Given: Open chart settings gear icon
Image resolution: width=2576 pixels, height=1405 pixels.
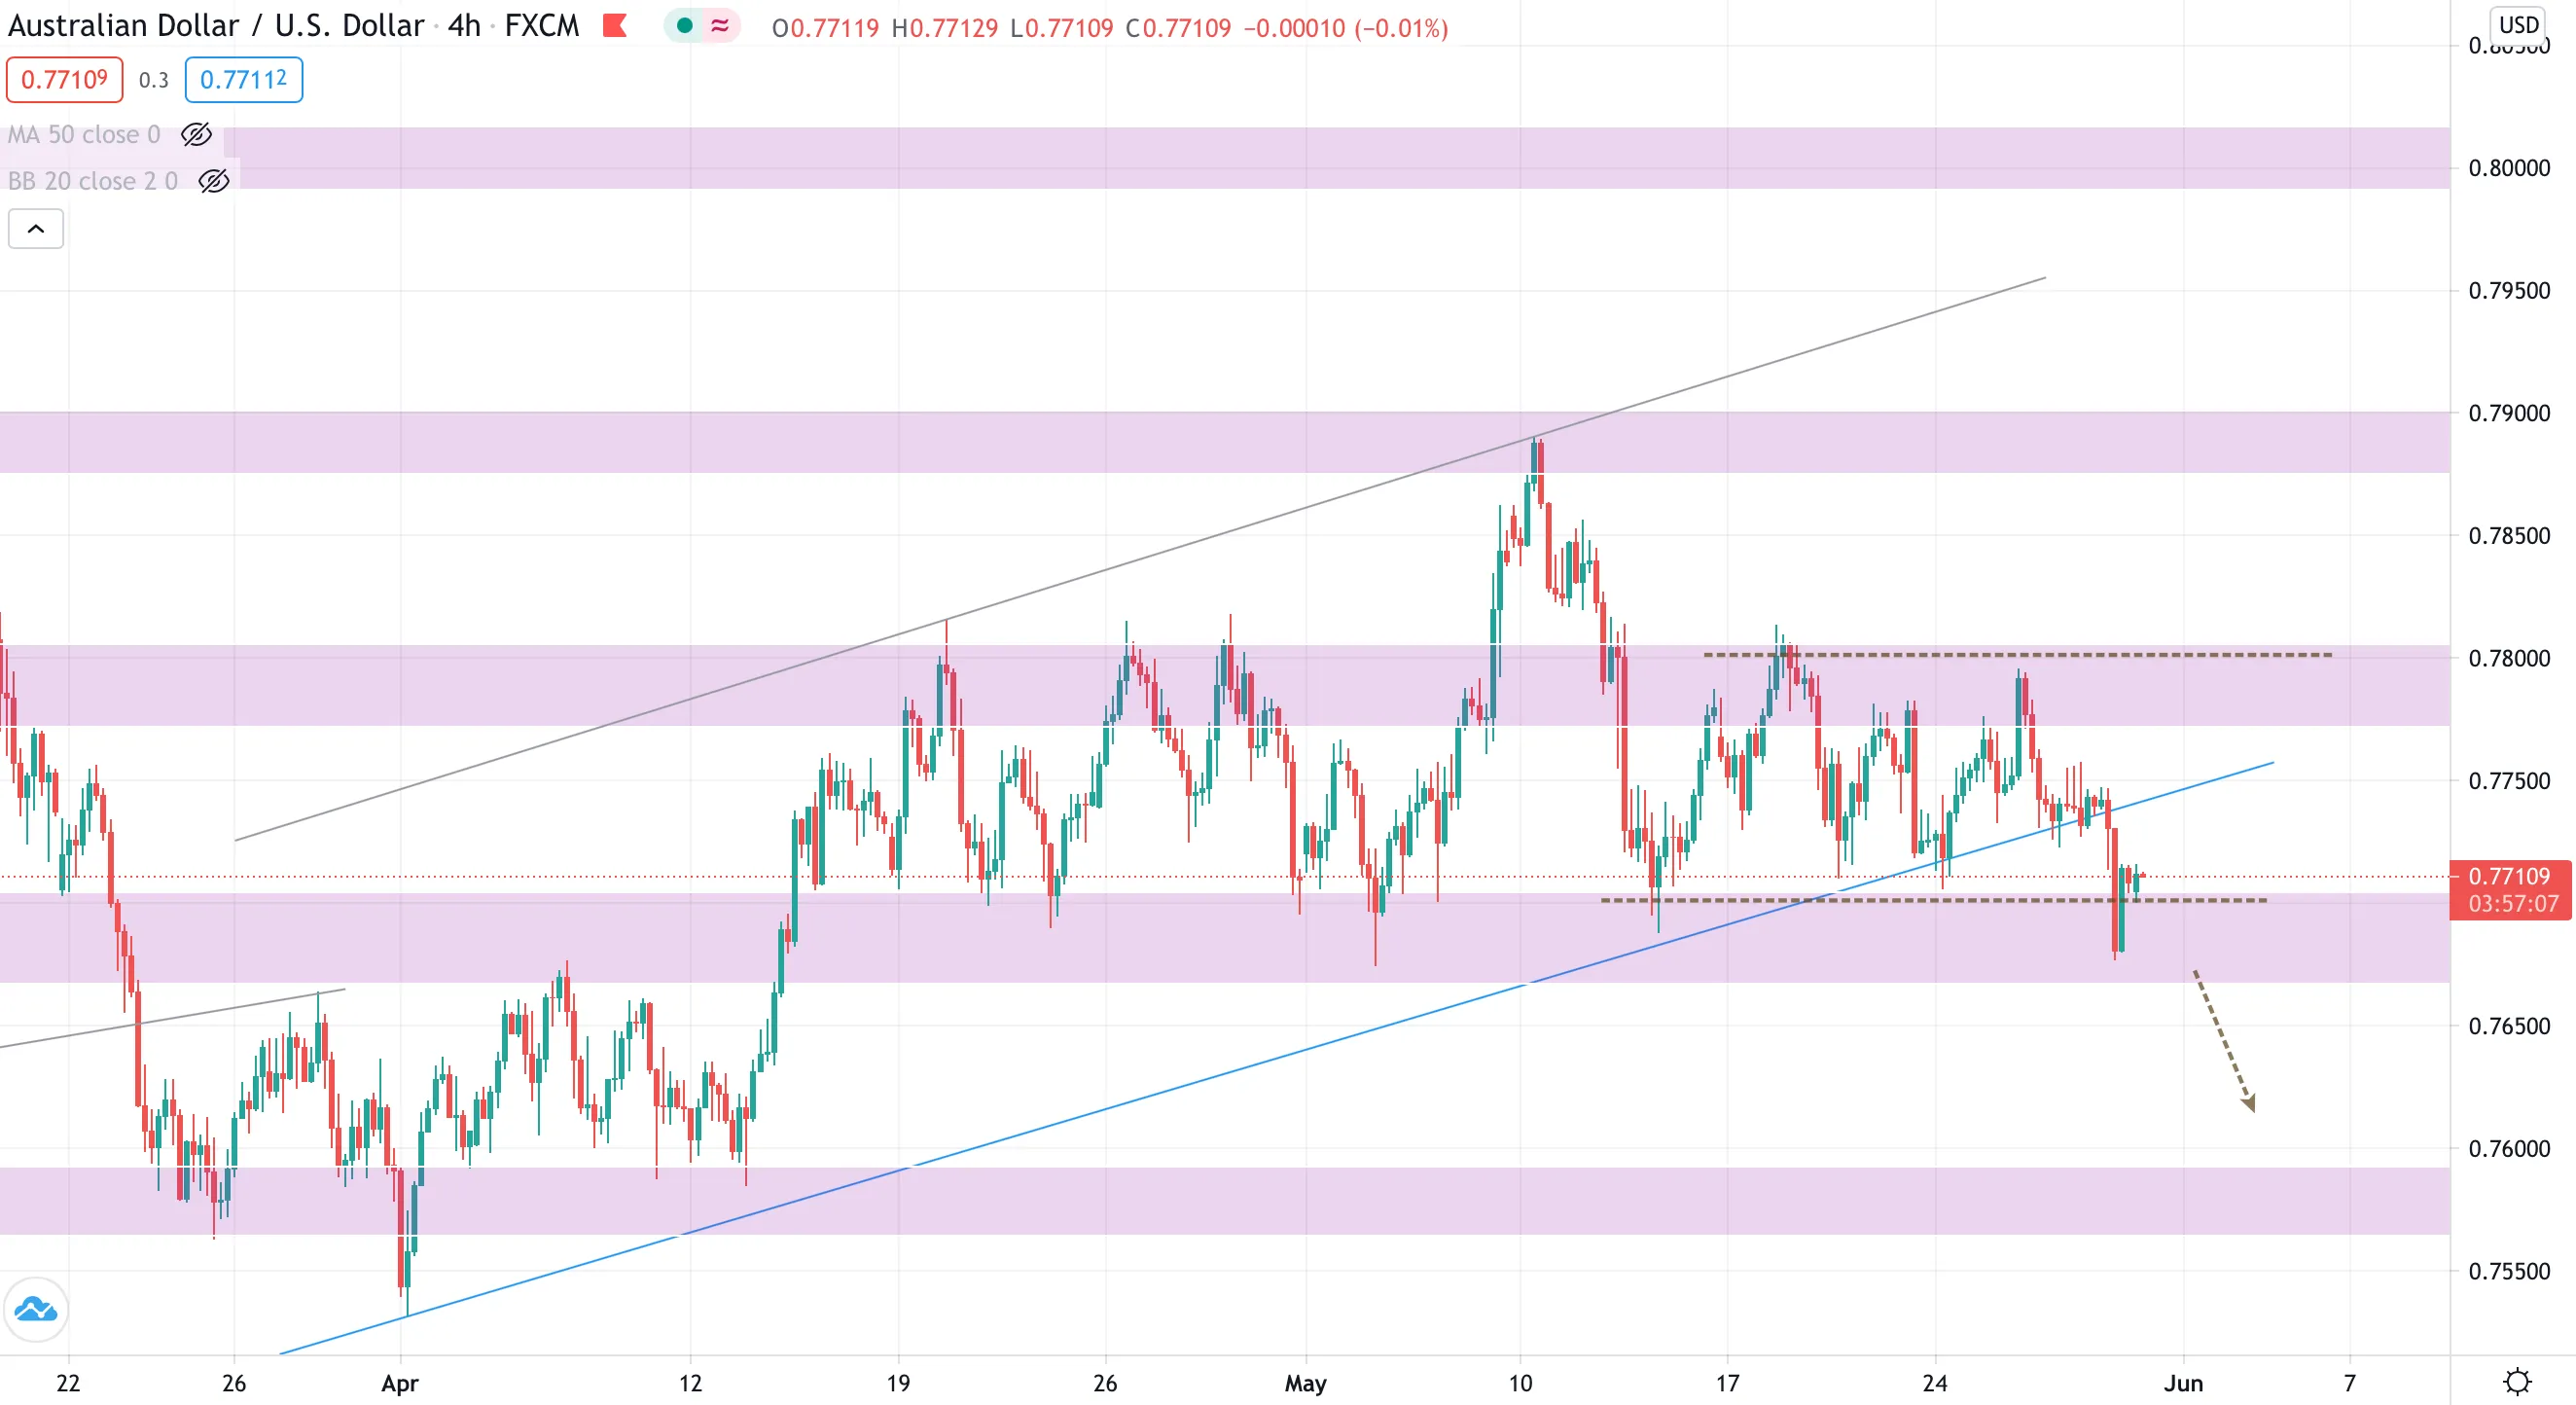Looking at the screenshot, I should [2517, 1382].
